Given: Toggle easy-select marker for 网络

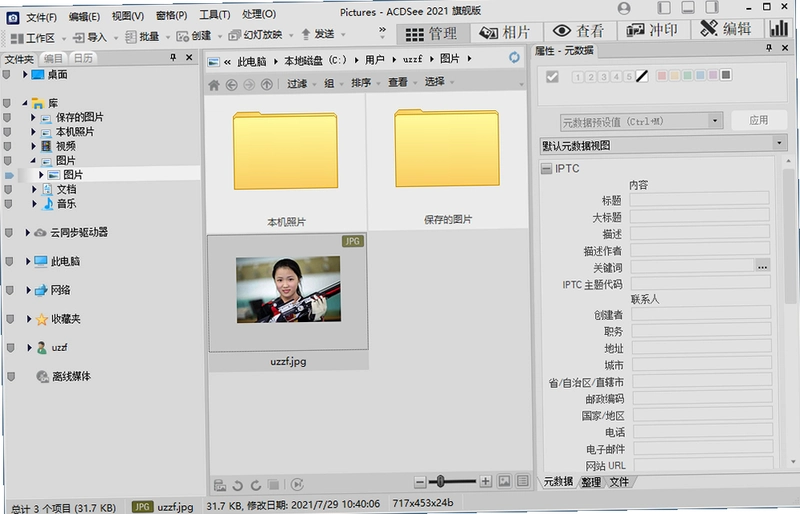Looking at the screenshot, I should point(9,290).
